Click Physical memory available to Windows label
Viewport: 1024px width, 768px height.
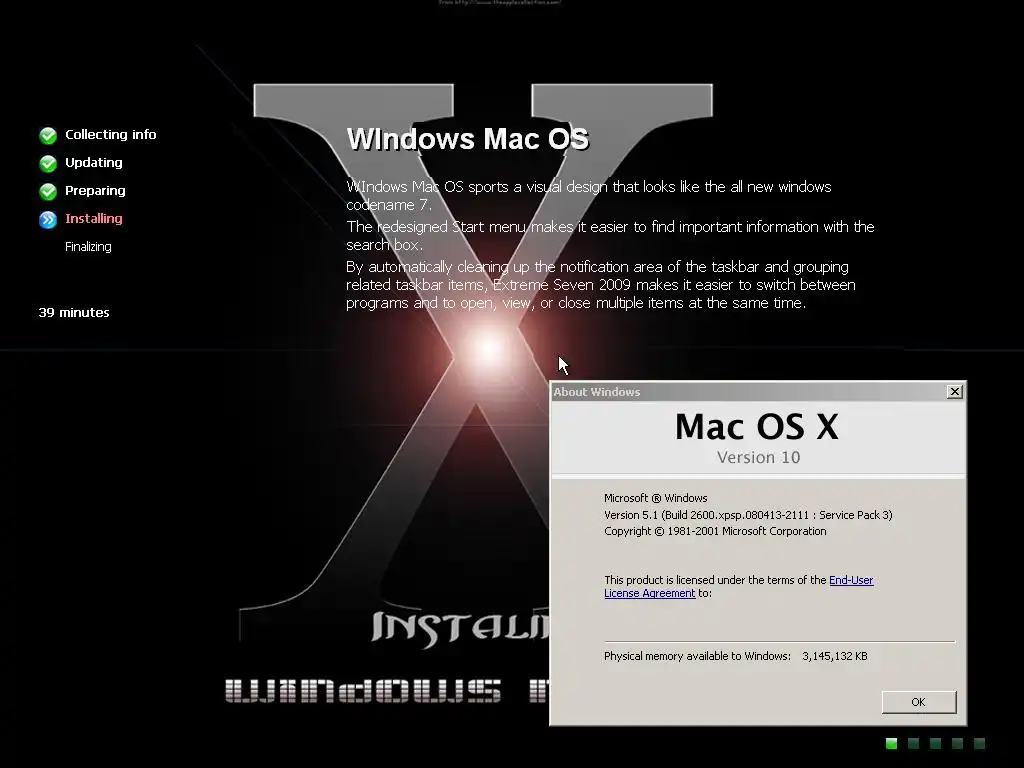coord(697,656)
